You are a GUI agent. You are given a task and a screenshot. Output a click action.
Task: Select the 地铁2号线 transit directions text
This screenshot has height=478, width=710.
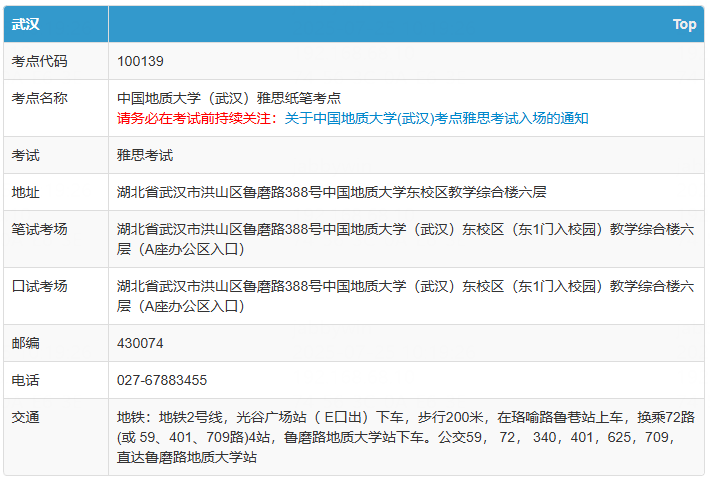(405, 437)
